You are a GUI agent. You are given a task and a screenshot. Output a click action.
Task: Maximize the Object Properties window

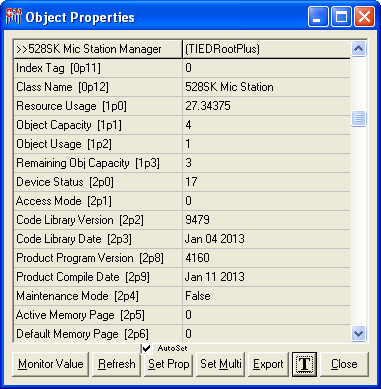341,17
